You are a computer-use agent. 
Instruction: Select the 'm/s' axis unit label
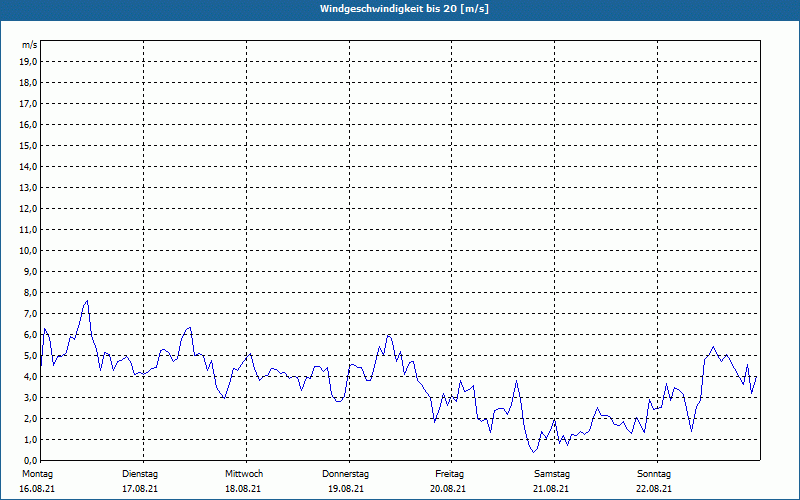click(30, 45)
